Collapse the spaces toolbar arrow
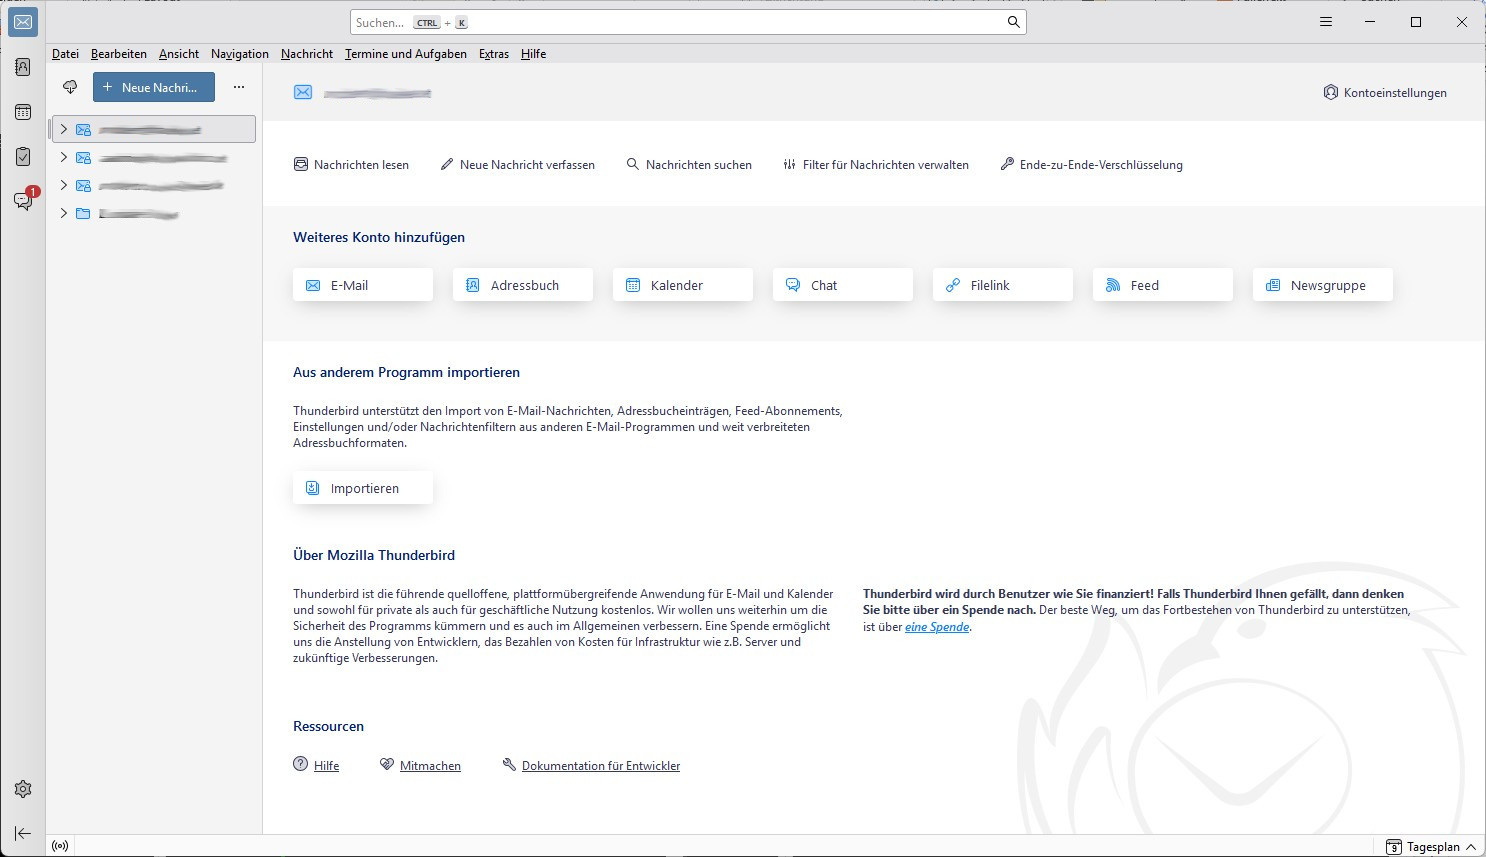 pyautogui.click(x=23, y=833)
